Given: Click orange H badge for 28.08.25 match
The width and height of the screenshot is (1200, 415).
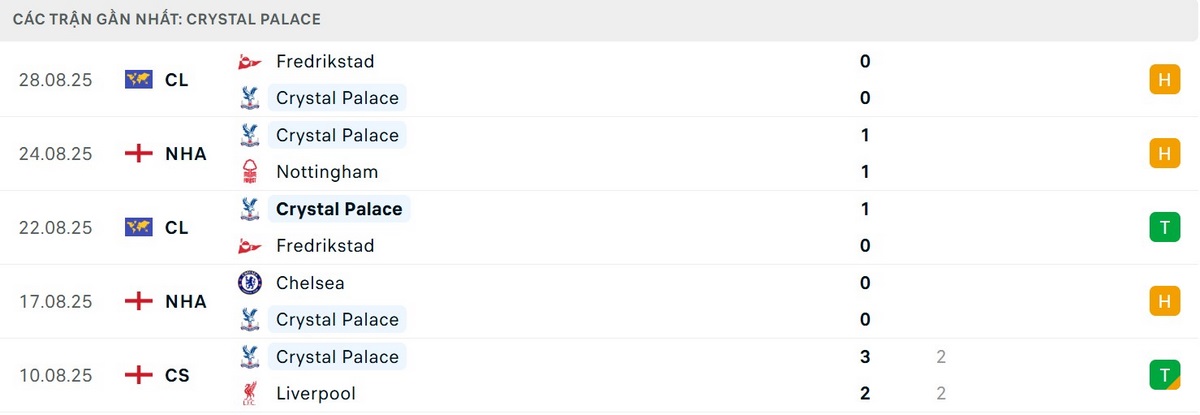Looking at the screenshot, I should tap(1165, 80).
